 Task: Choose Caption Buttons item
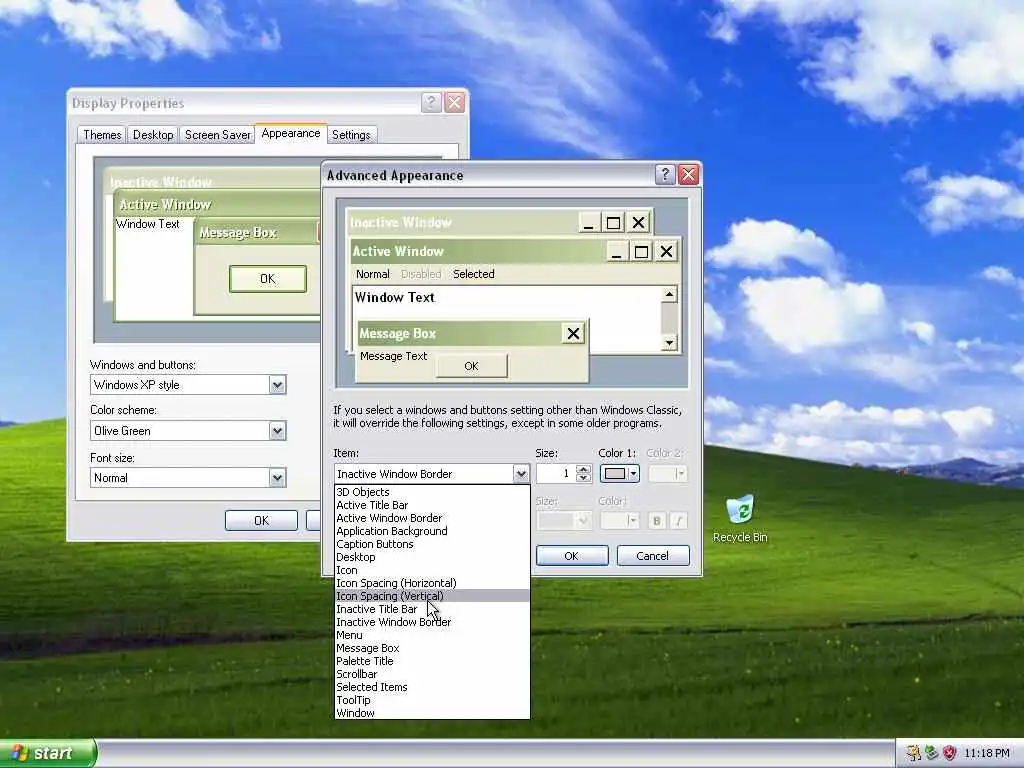[432, 544]
